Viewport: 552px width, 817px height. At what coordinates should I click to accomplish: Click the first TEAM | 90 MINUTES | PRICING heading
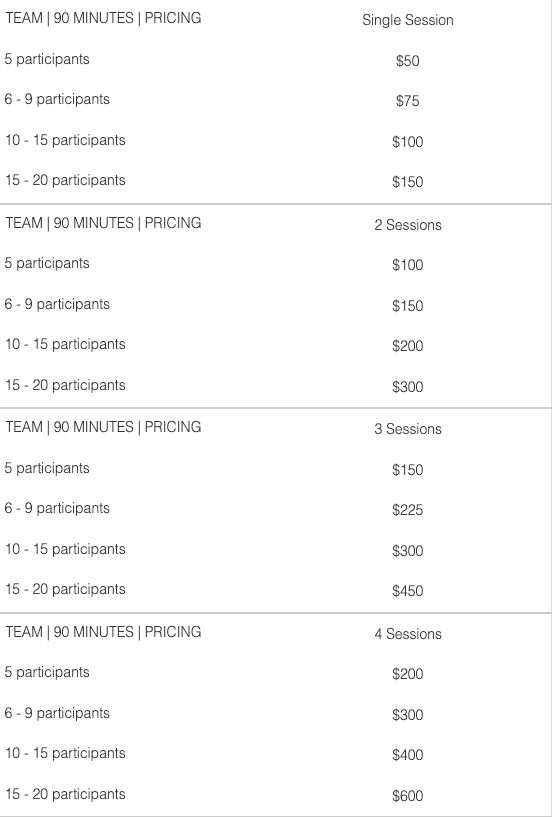pos(103,18)
